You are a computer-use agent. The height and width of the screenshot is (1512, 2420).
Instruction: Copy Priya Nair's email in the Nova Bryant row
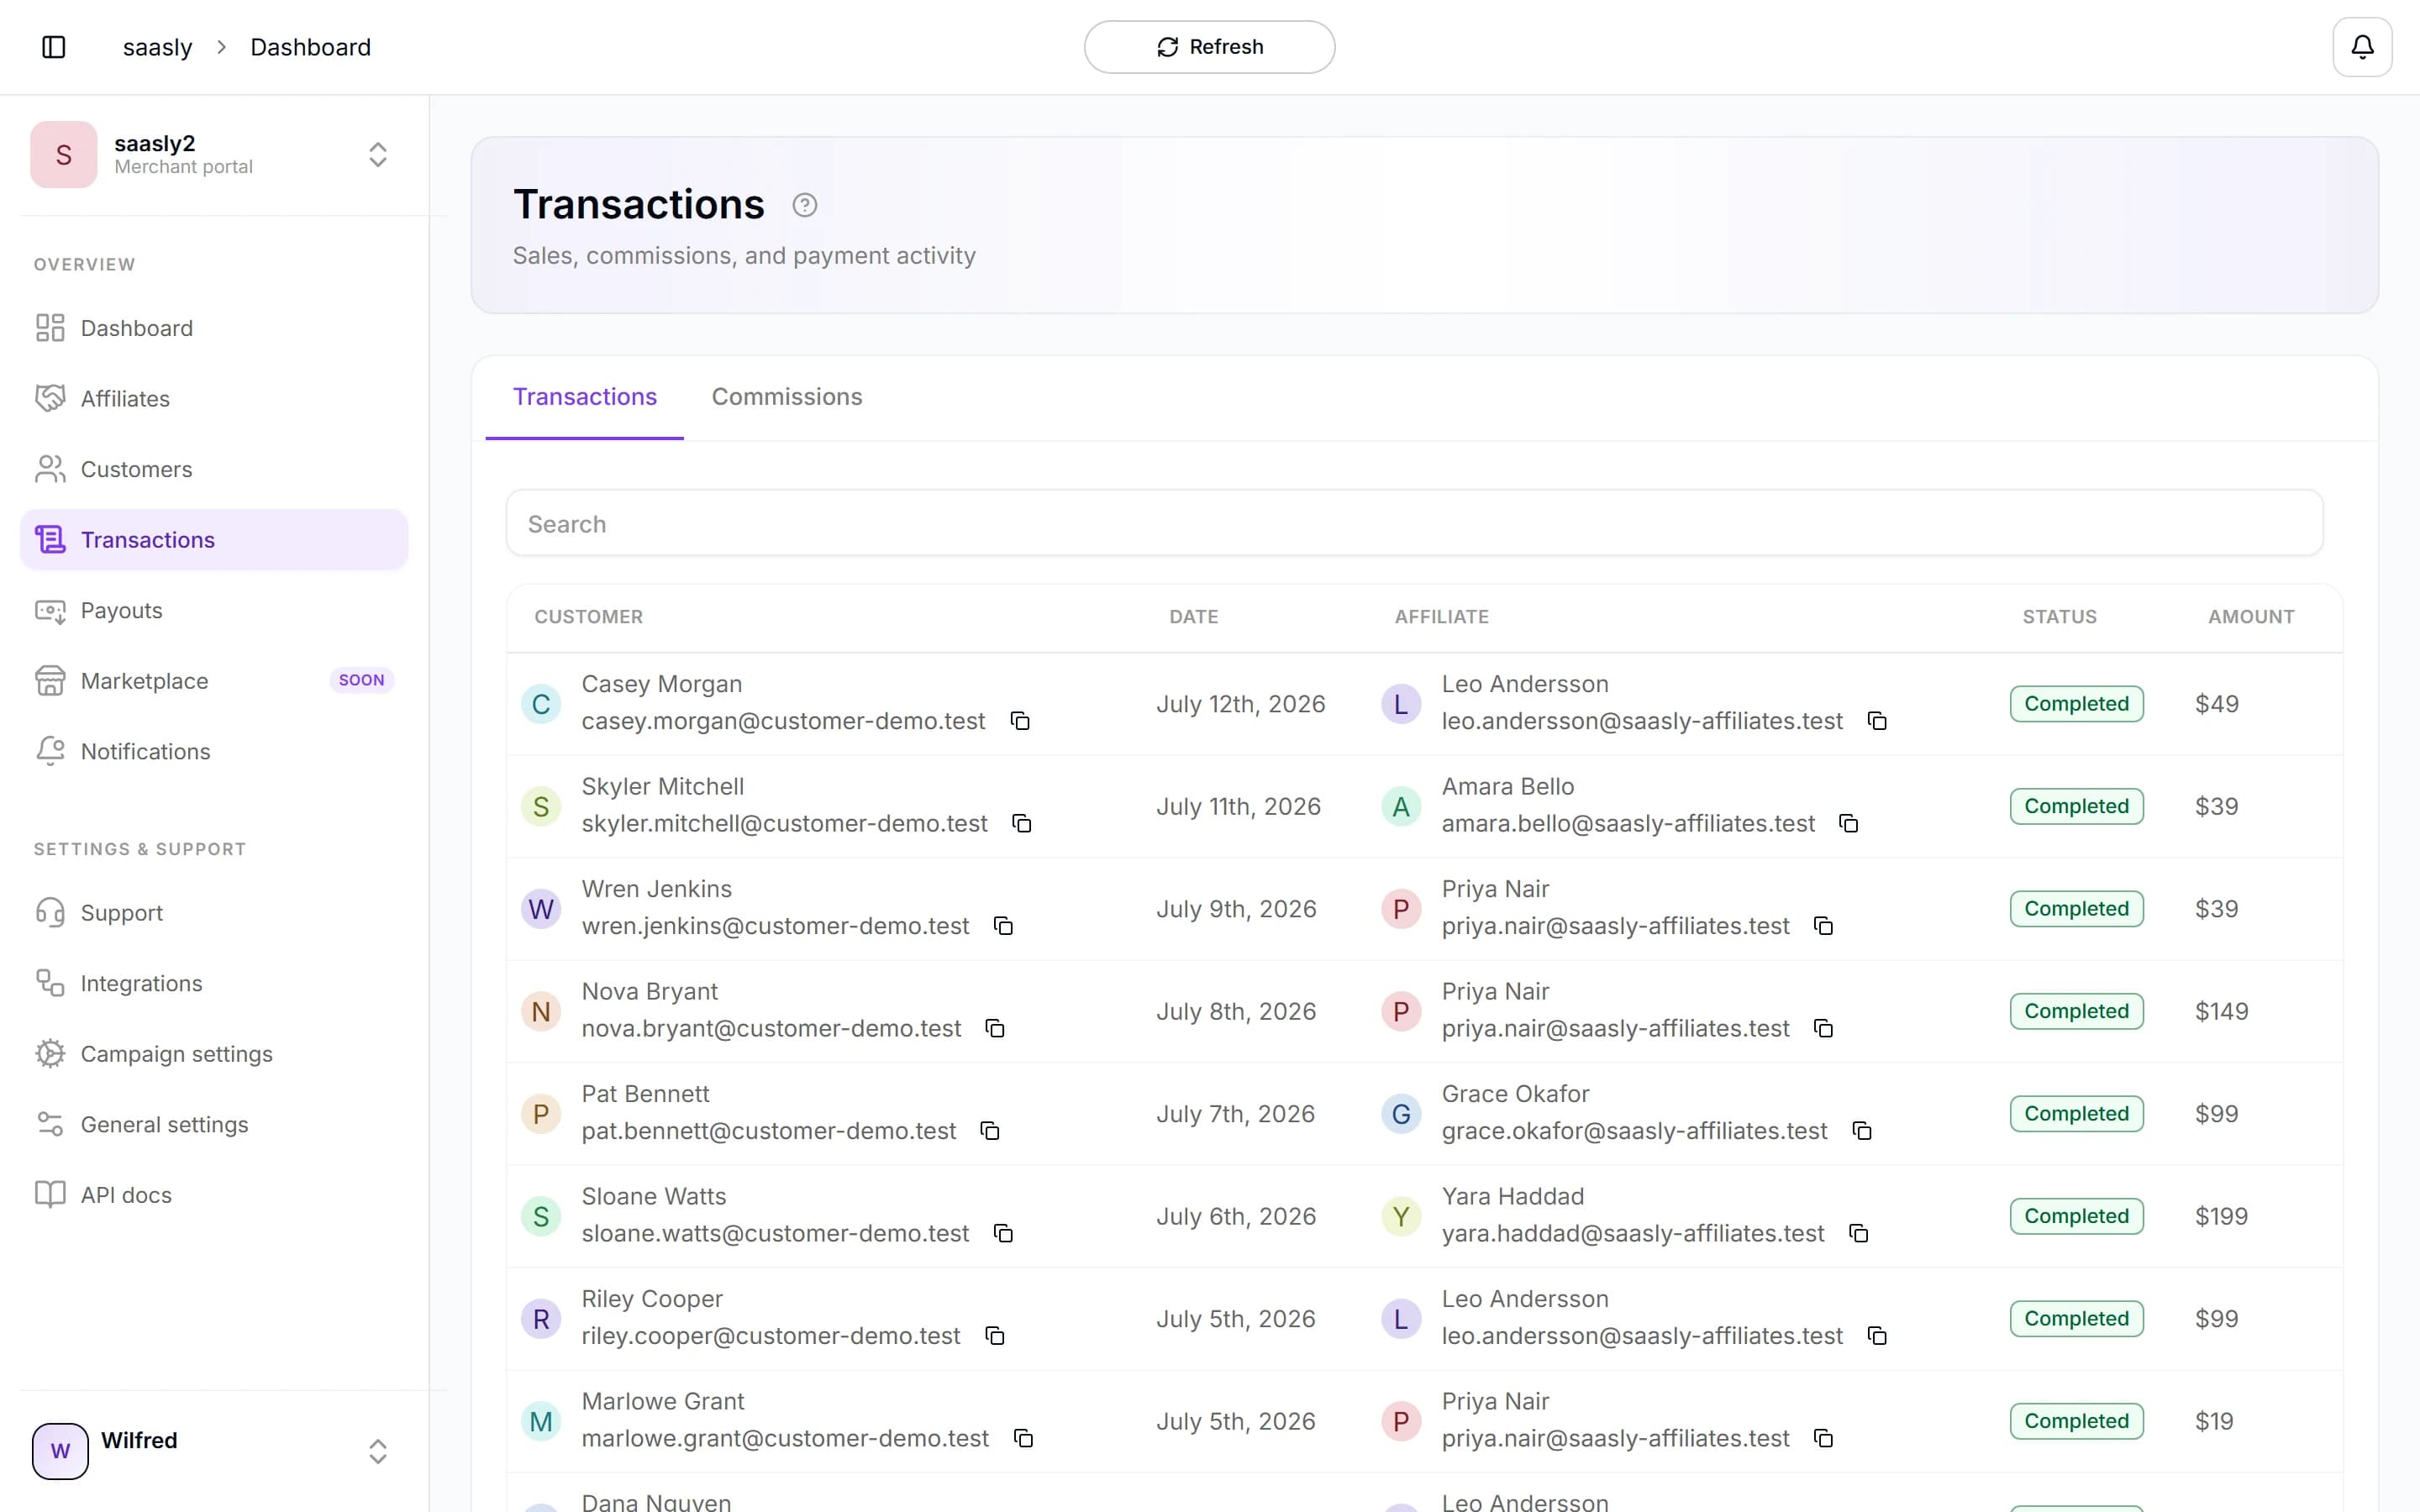pos(1824,1028)
